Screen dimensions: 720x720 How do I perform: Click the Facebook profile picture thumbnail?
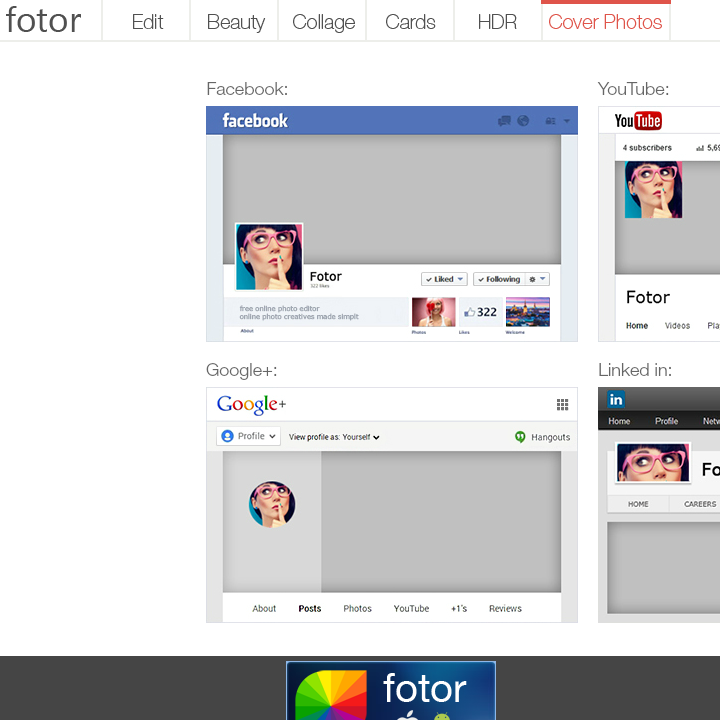point(269,257)
